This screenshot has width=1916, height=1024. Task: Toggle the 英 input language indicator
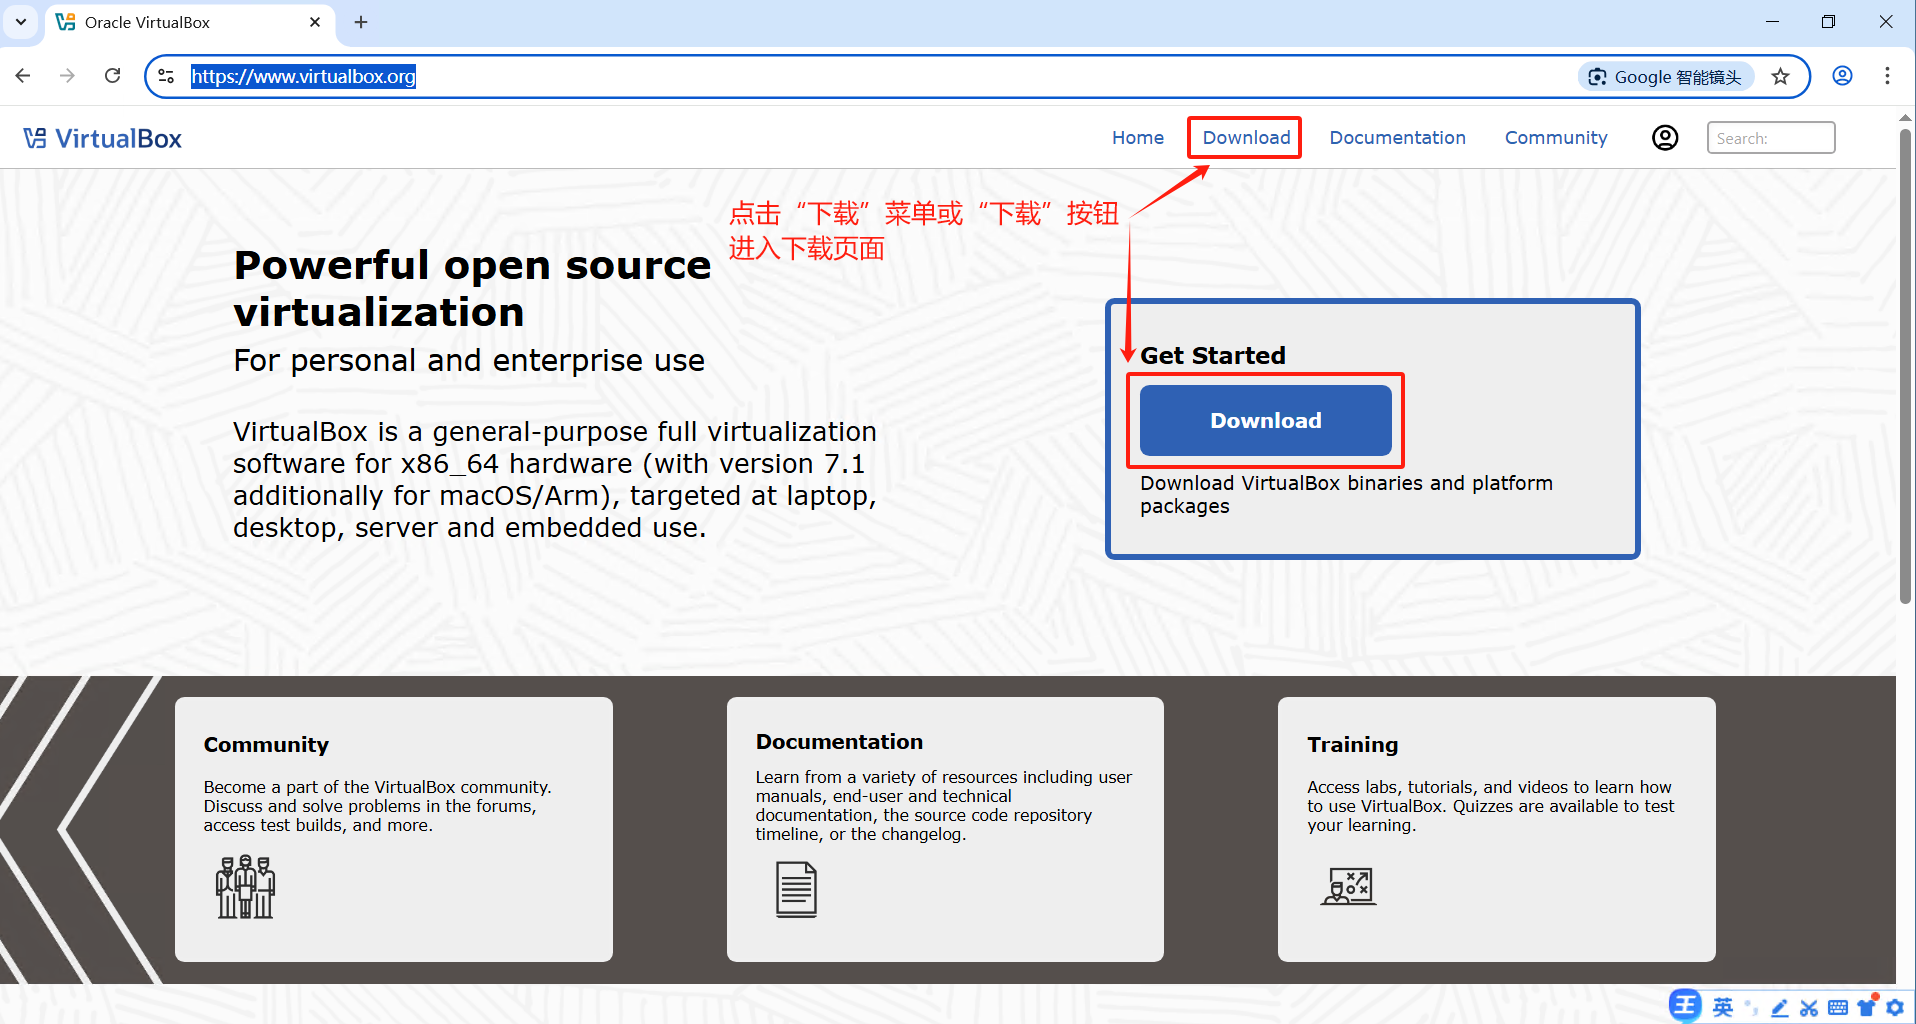click(1723, 1007)
